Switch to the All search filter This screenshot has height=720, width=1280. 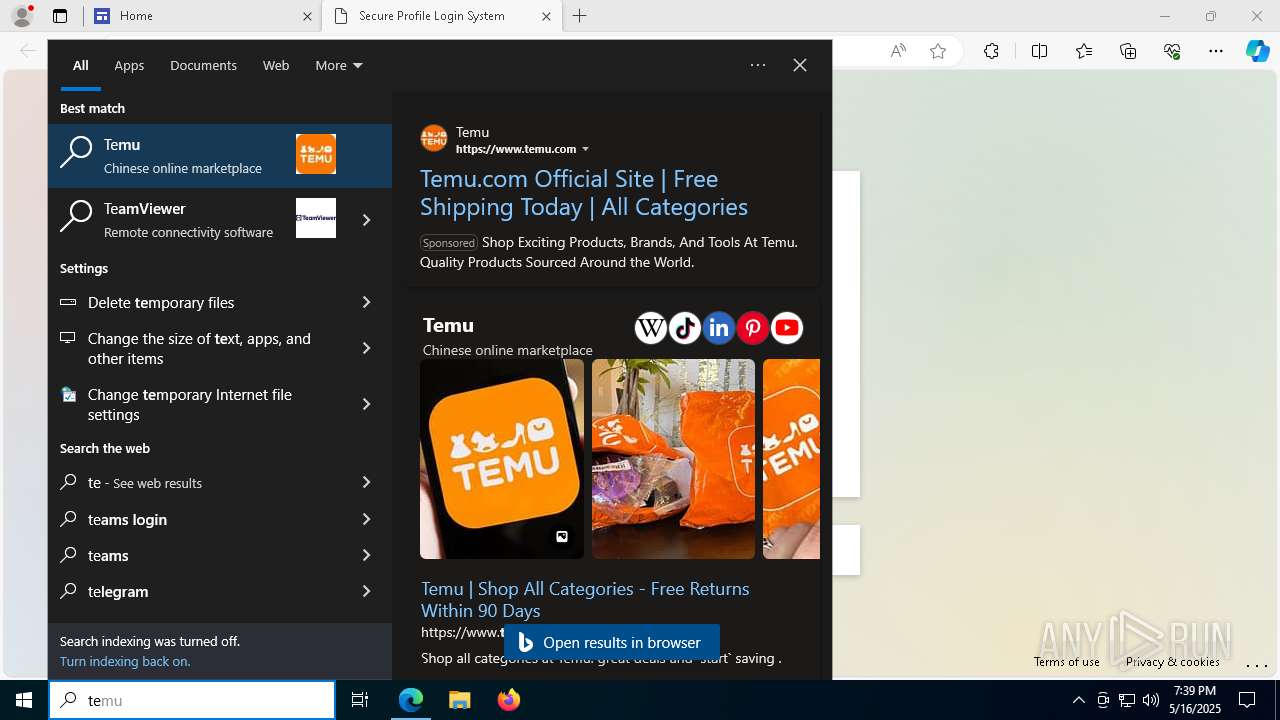tap(81, 65)
